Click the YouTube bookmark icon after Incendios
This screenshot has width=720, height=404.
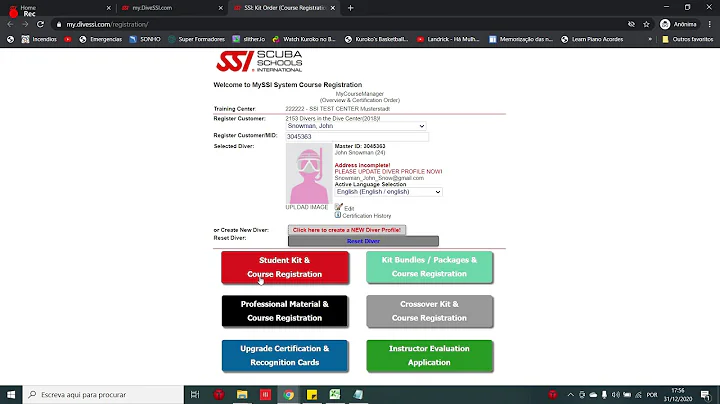tap(68, 39)
